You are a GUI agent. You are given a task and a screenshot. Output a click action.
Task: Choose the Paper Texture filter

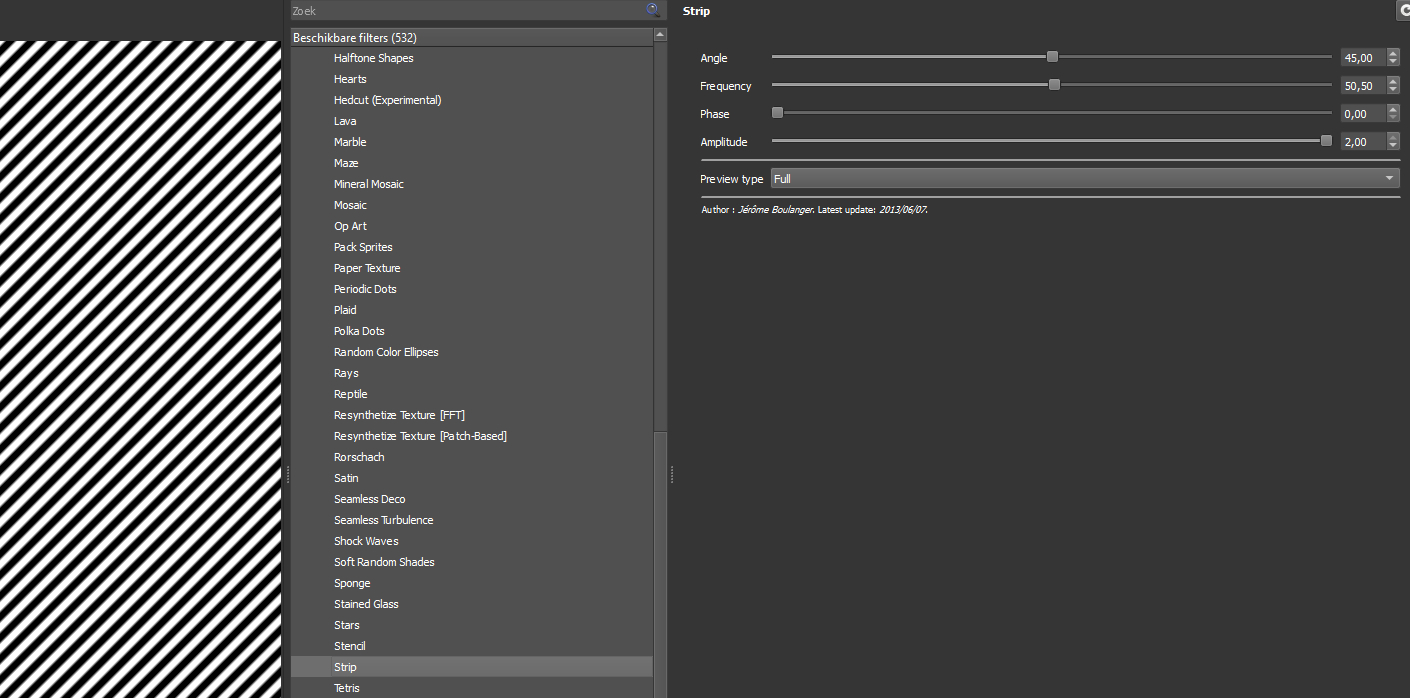pos(367,268)
